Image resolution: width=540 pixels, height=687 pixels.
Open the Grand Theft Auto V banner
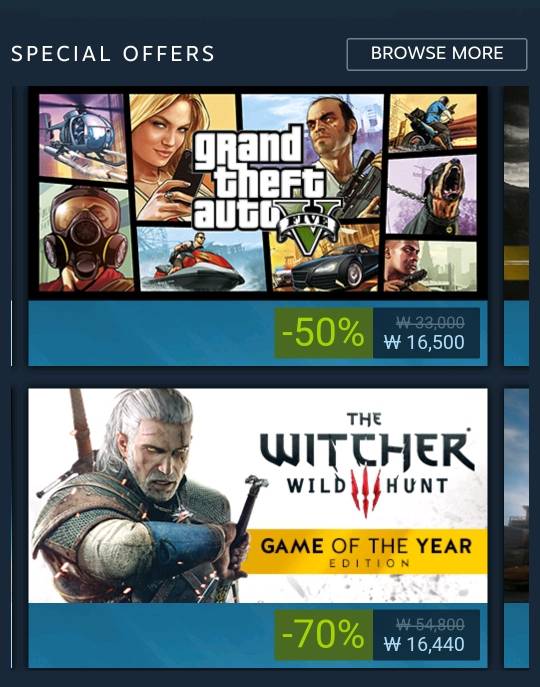(x=258, y=193)
